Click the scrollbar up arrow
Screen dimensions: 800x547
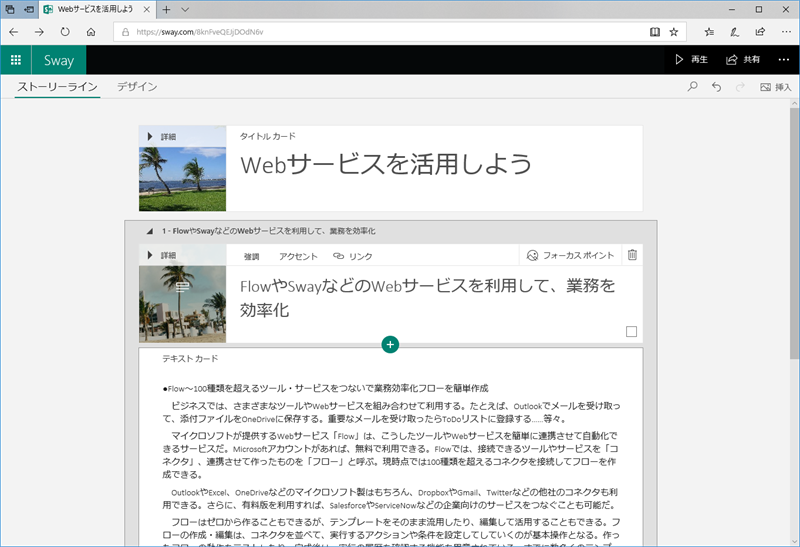(x=795, y=104)
